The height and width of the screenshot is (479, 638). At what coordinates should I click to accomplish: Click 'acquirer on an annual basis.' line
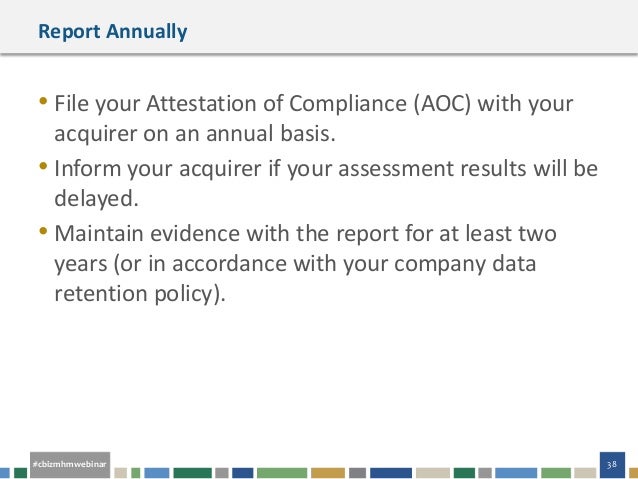point(195,133)
